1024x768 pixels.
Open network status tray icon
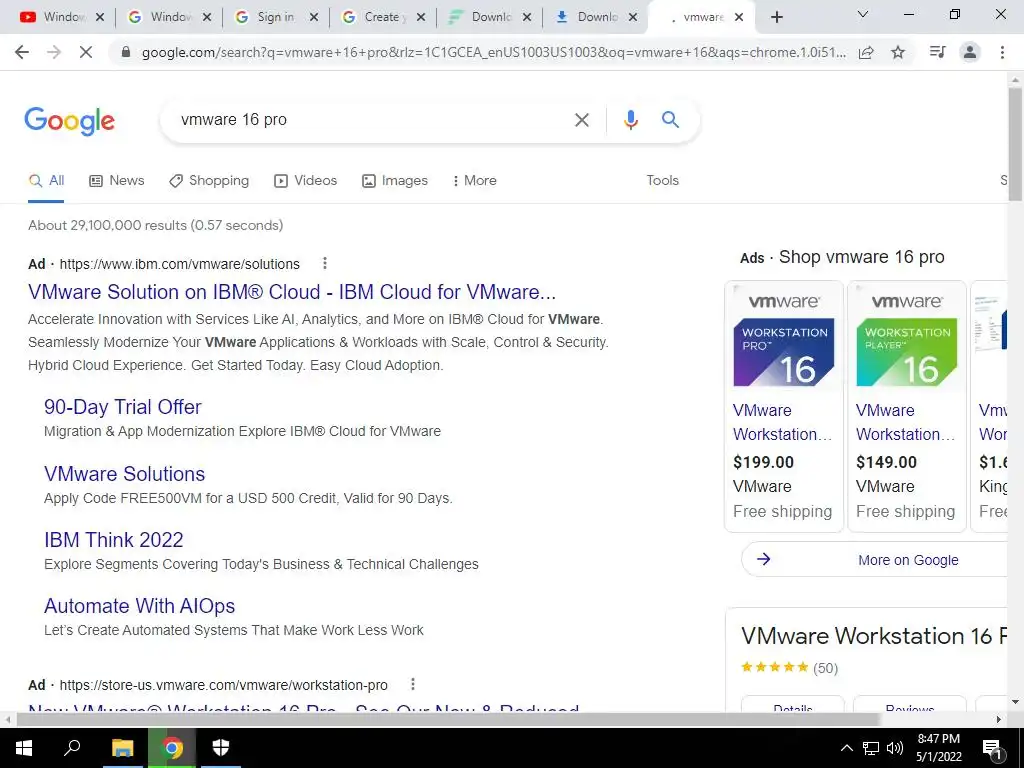click(871, 748)
